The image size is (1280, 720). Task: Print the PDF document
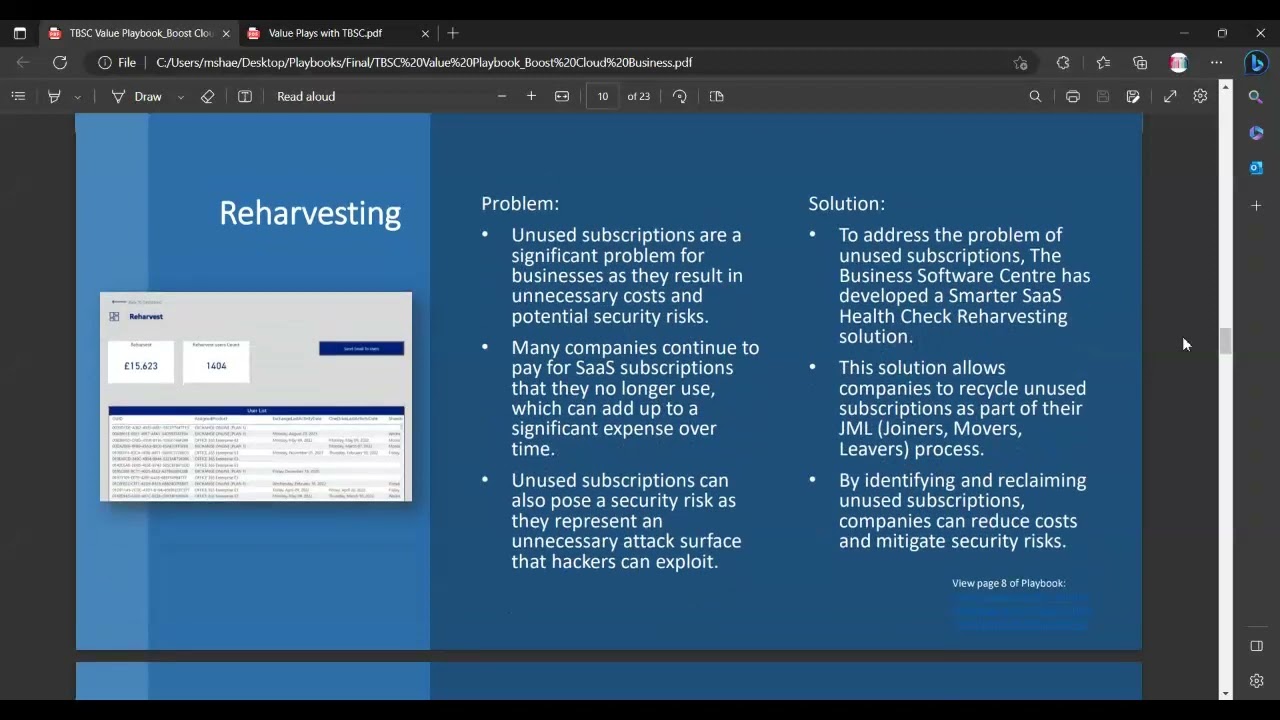point(1072,96)
